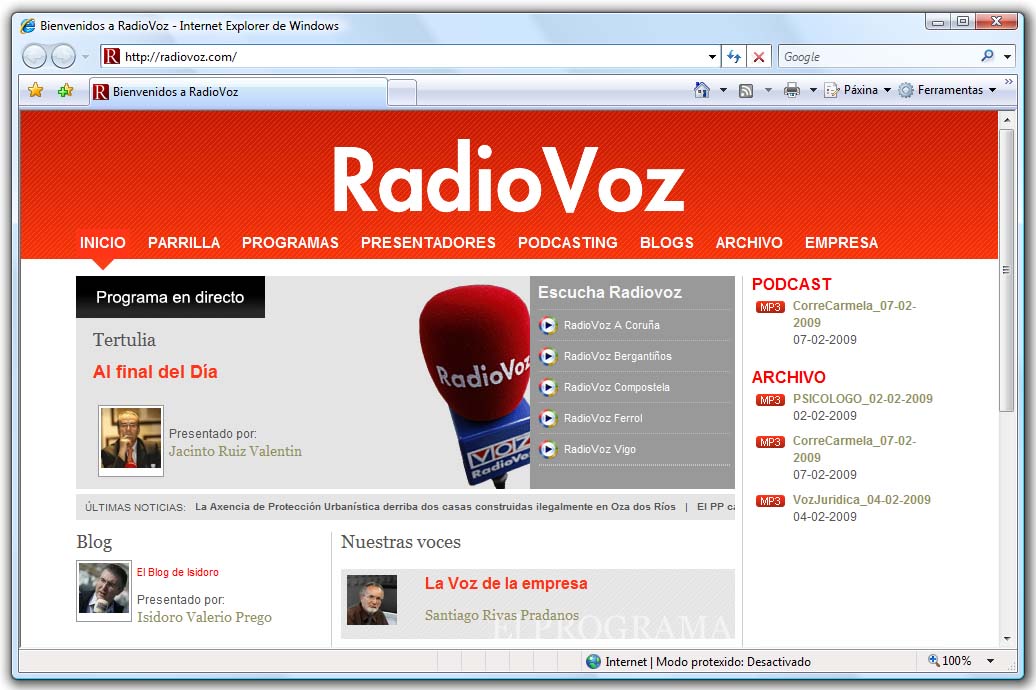Click MP3 icon for VozJuridica_04-02-2009
The height and width of the screenshot is (690, 1036).
770,502
